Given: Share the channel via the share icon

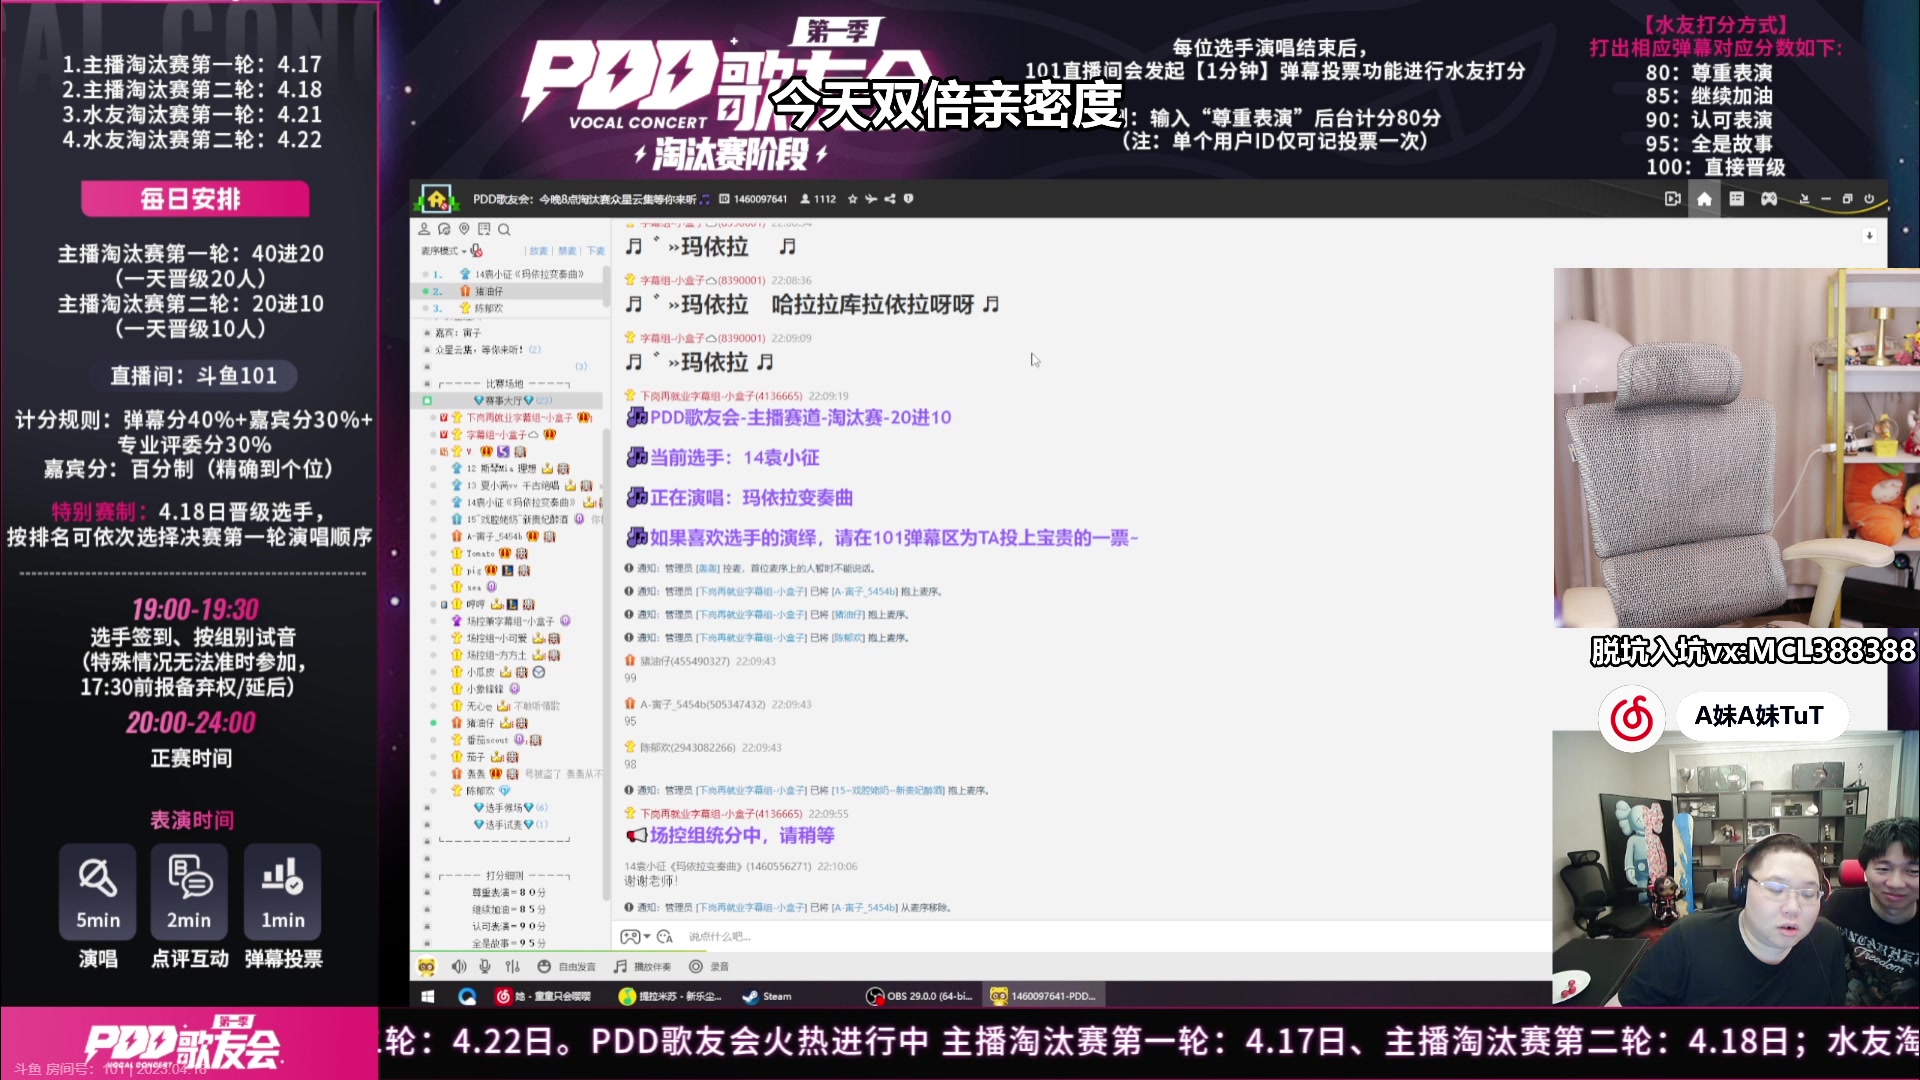Looking at the screenshot, I should [890, 199].
